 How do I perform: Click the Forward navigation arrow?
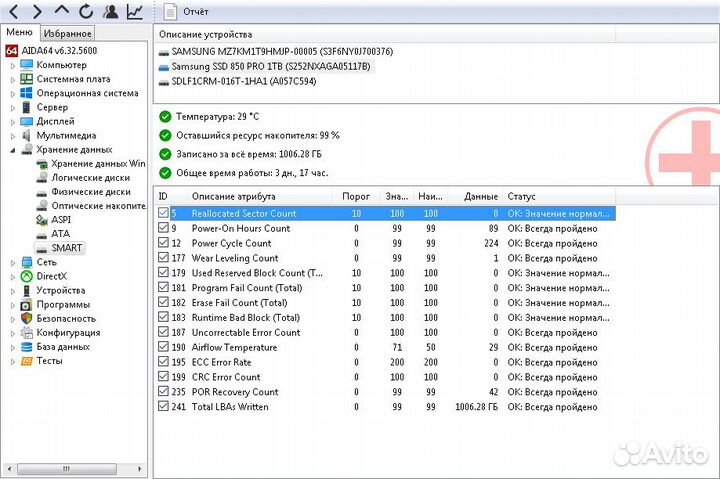tap(37, 12)
